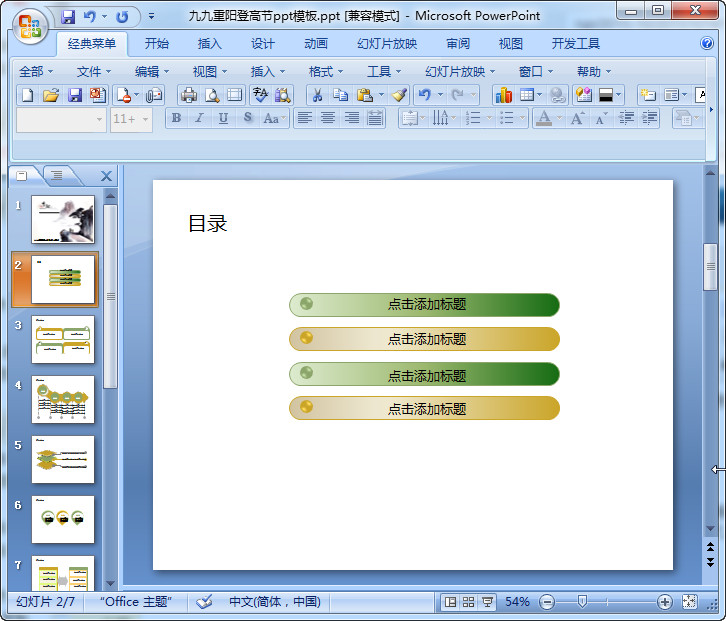Increase font size with large A

pos(577,119)
